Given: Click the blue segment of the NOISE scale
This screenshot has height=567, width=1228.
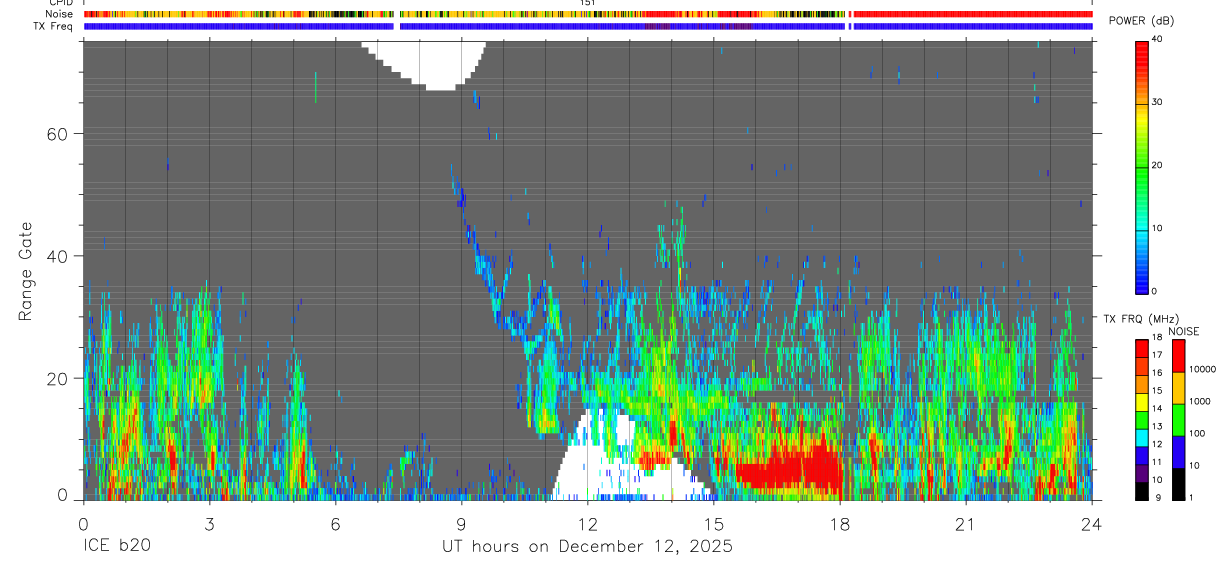Looking at the screenshot, I should [1178, 452].
